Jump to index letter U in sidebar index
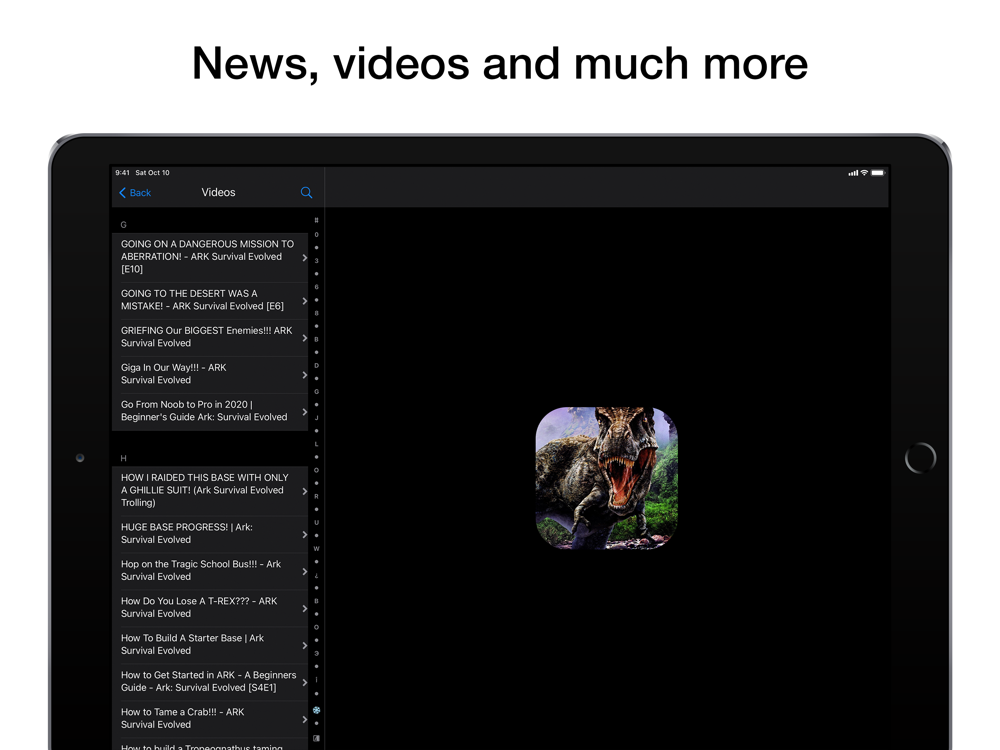The width and height of the screenshot is (1000, 750). pyautogui.click(x=316, y=522)
